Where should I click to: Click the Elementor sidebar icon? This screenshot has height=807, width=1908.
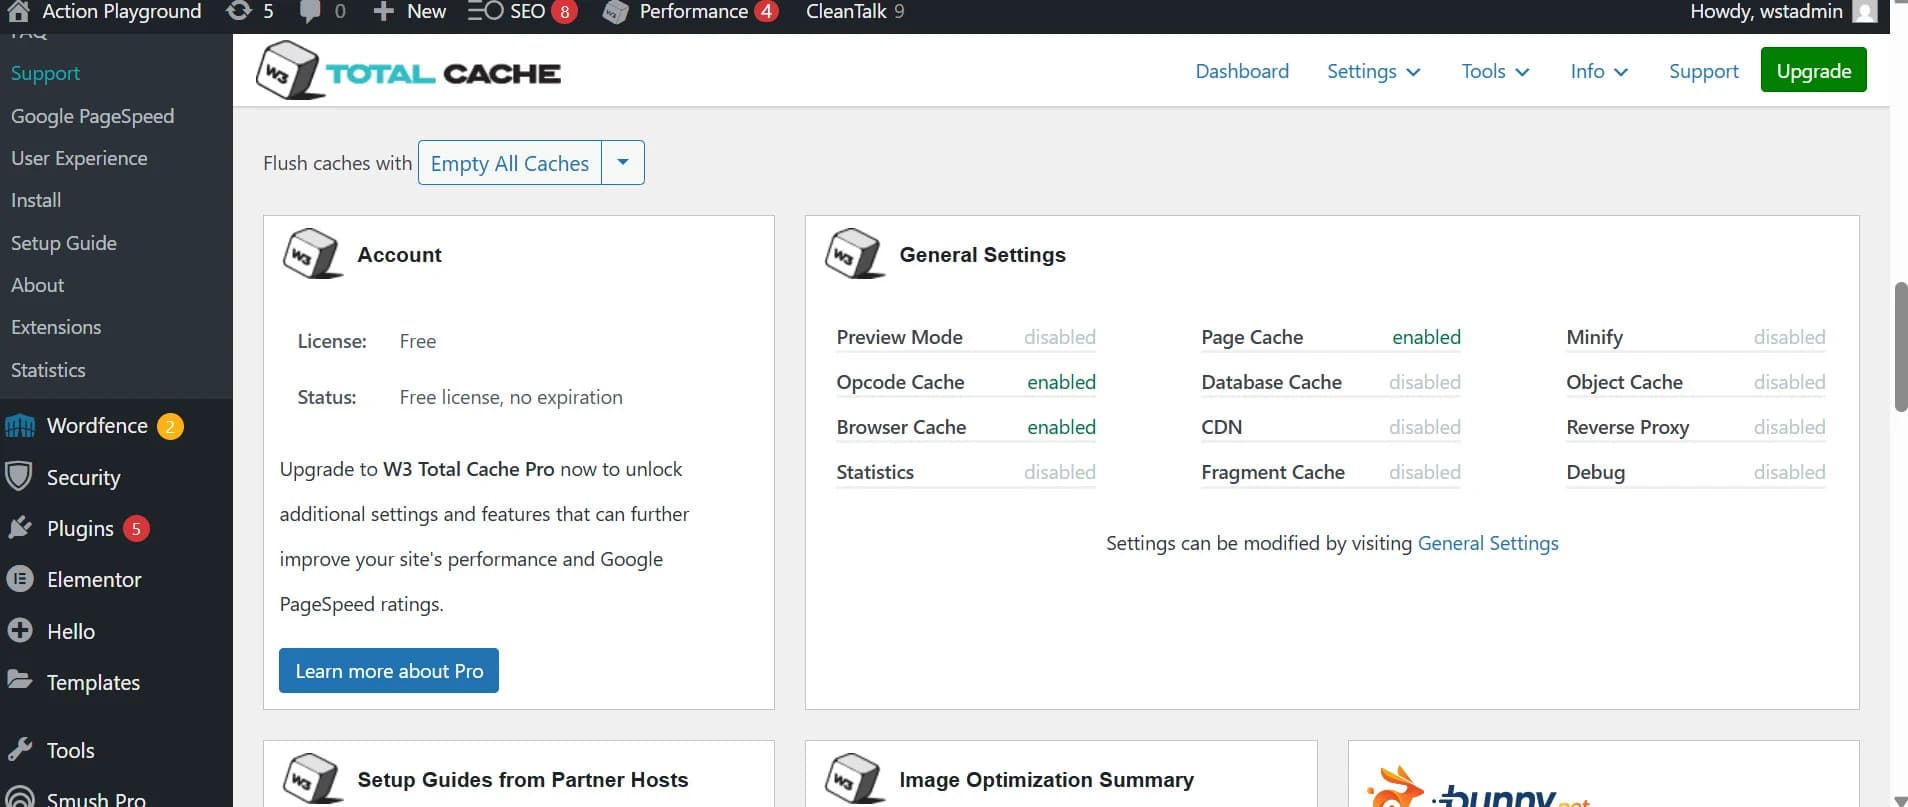19,579
